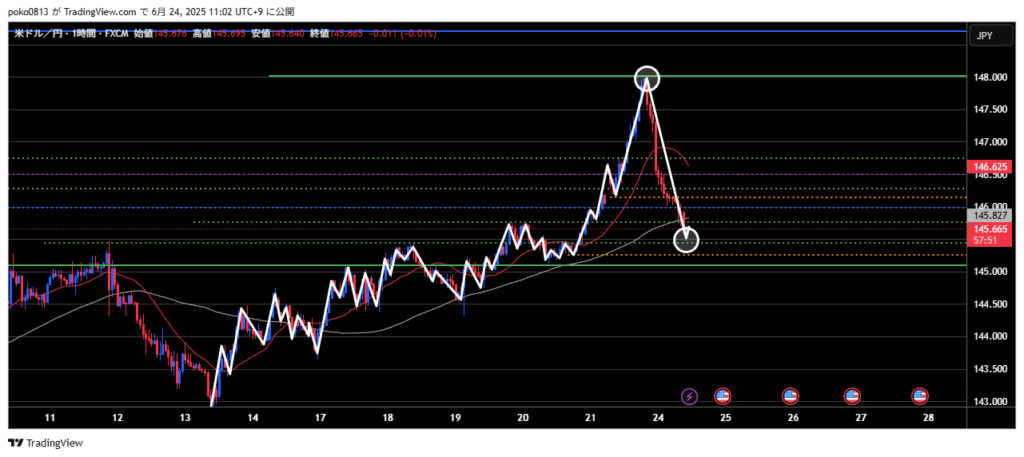Click date 24 on the time axis
Image resolution: width=1024 pixels, height=457 pixels.
[x=656, y=416]
